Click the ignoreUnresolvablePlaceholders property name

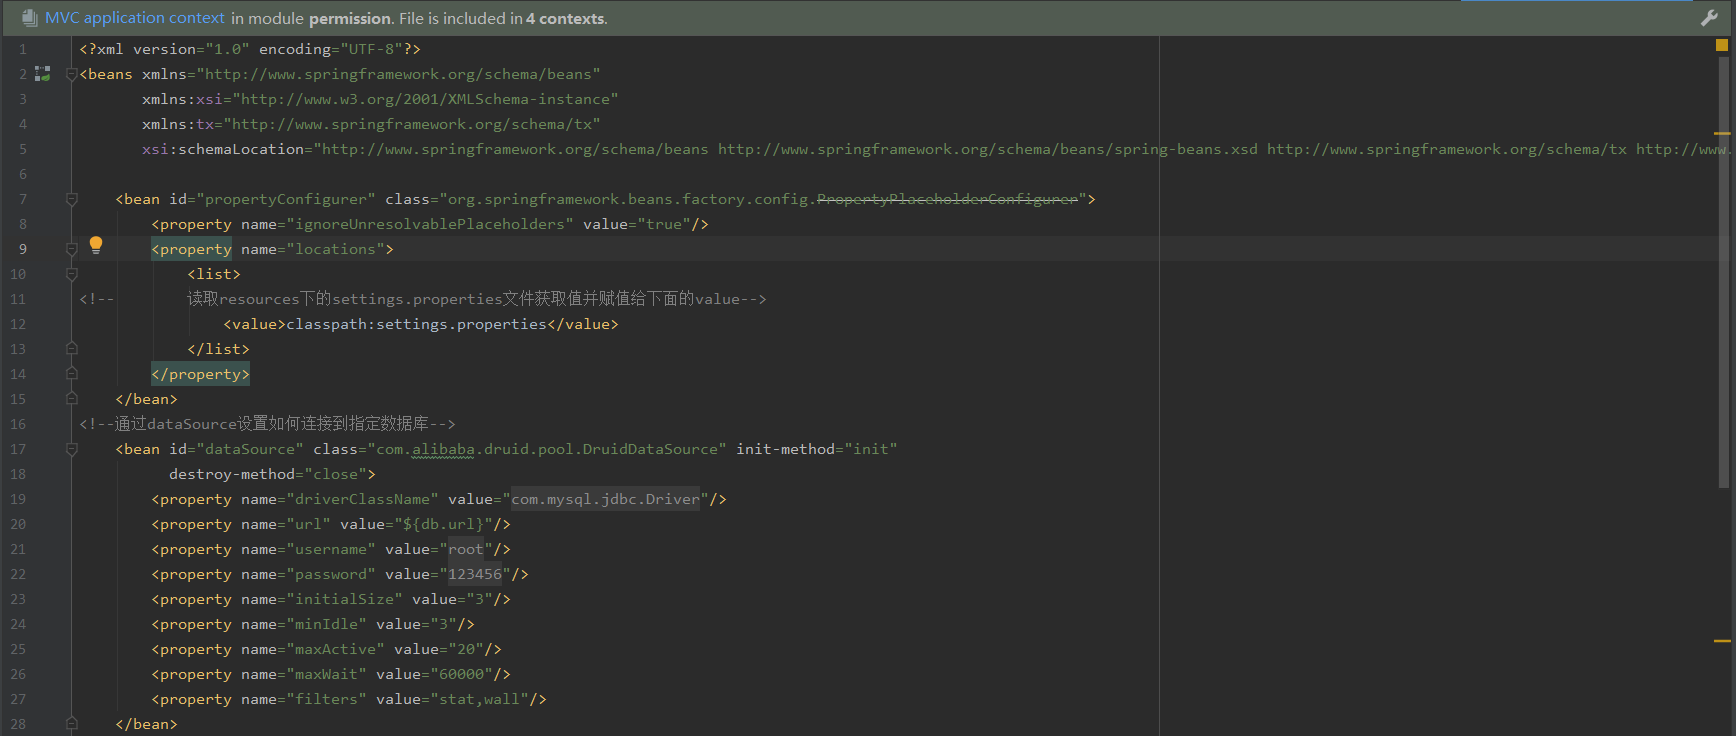coord(430,224)
